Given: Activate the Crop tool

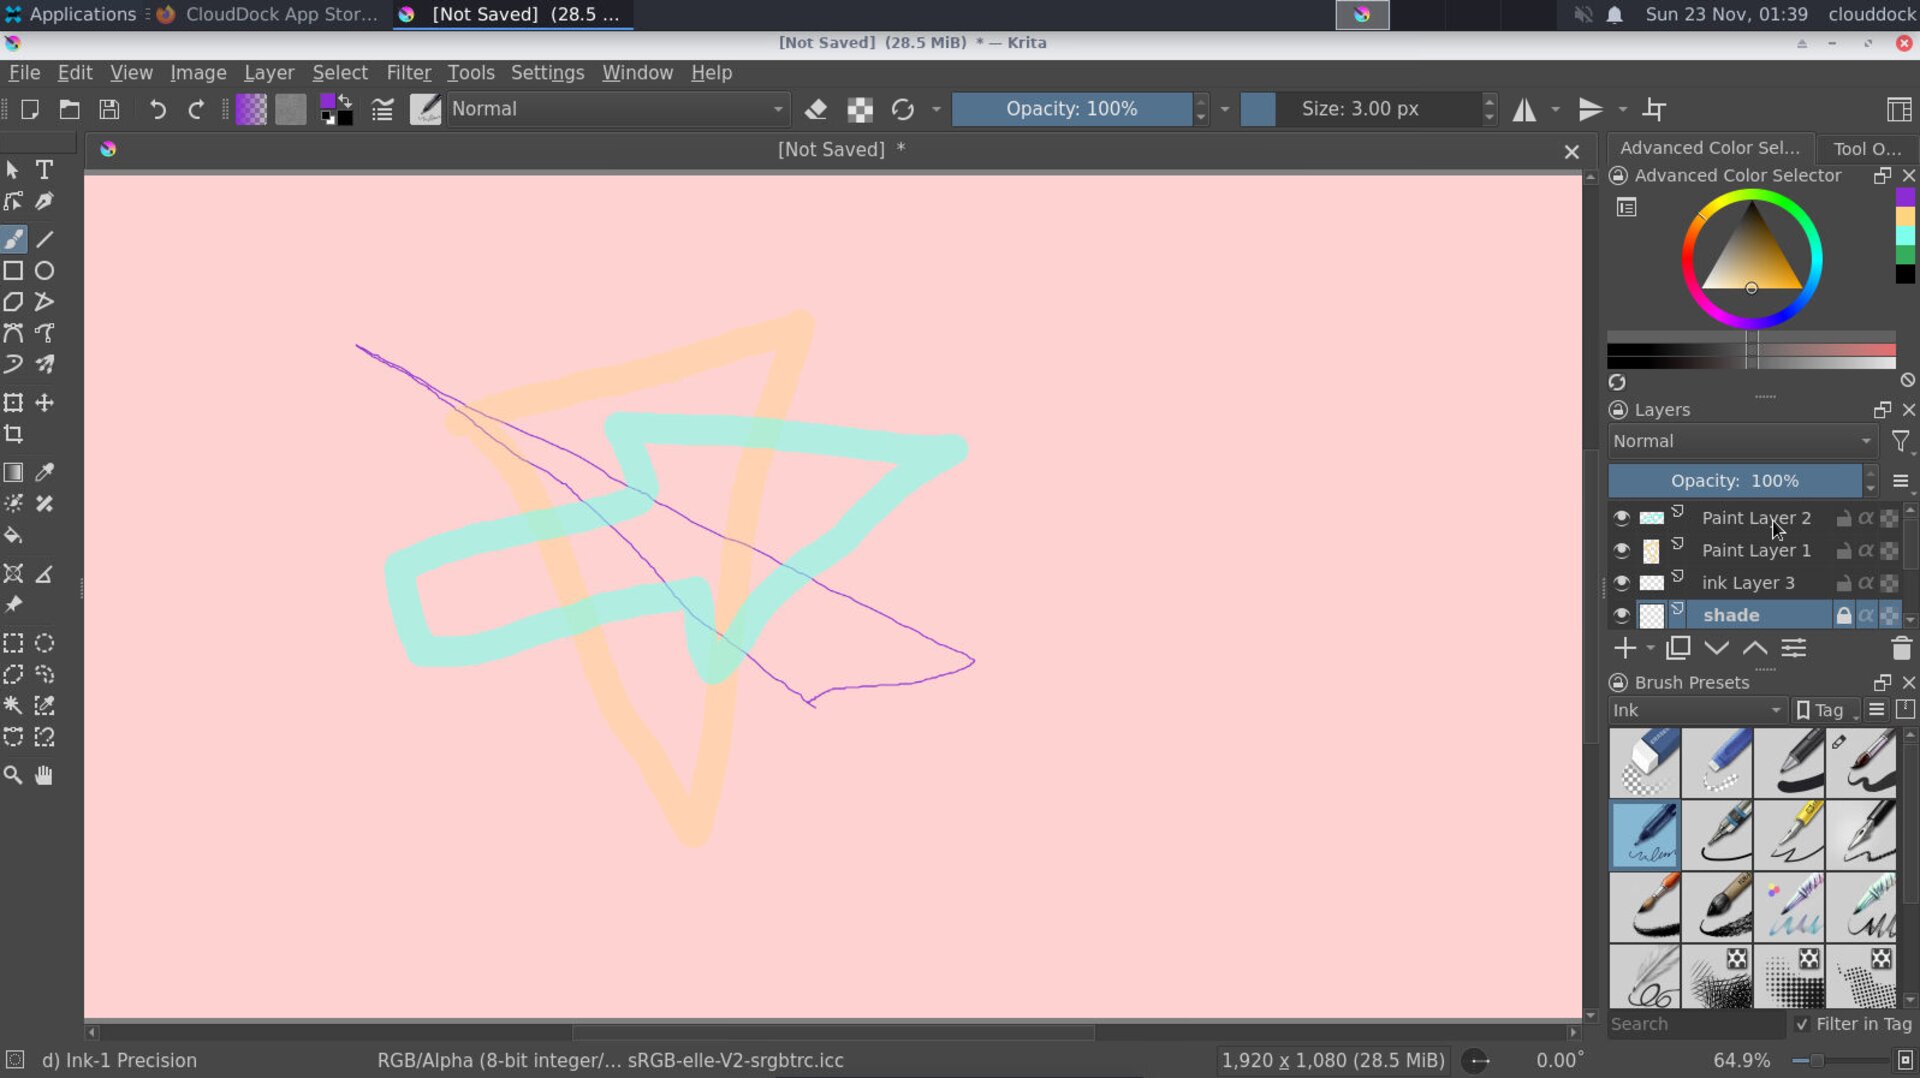Looking at the screenshot, I should pyautogui.click(x=16, y=435).
